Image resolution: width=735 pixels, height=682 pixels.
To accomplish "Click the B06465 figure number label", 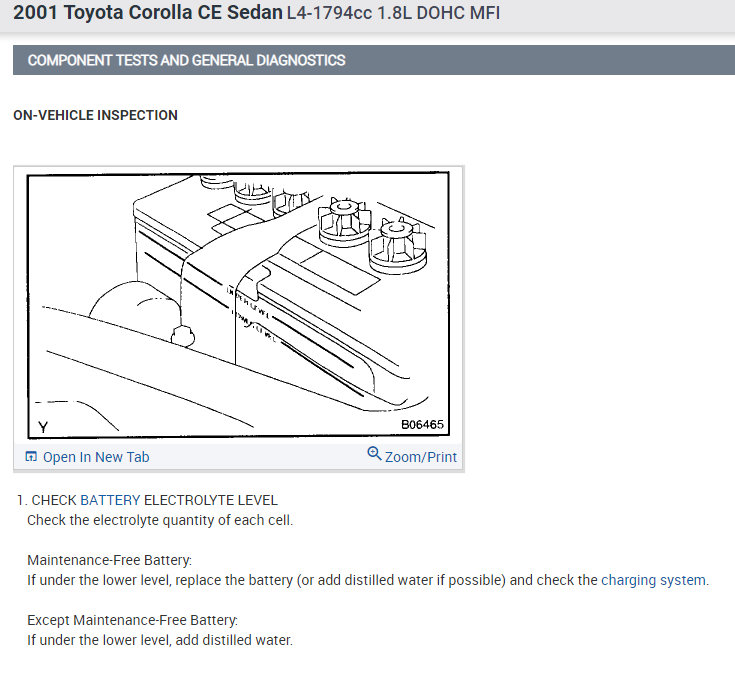I will pyautogui.click(x=422, y=425).
